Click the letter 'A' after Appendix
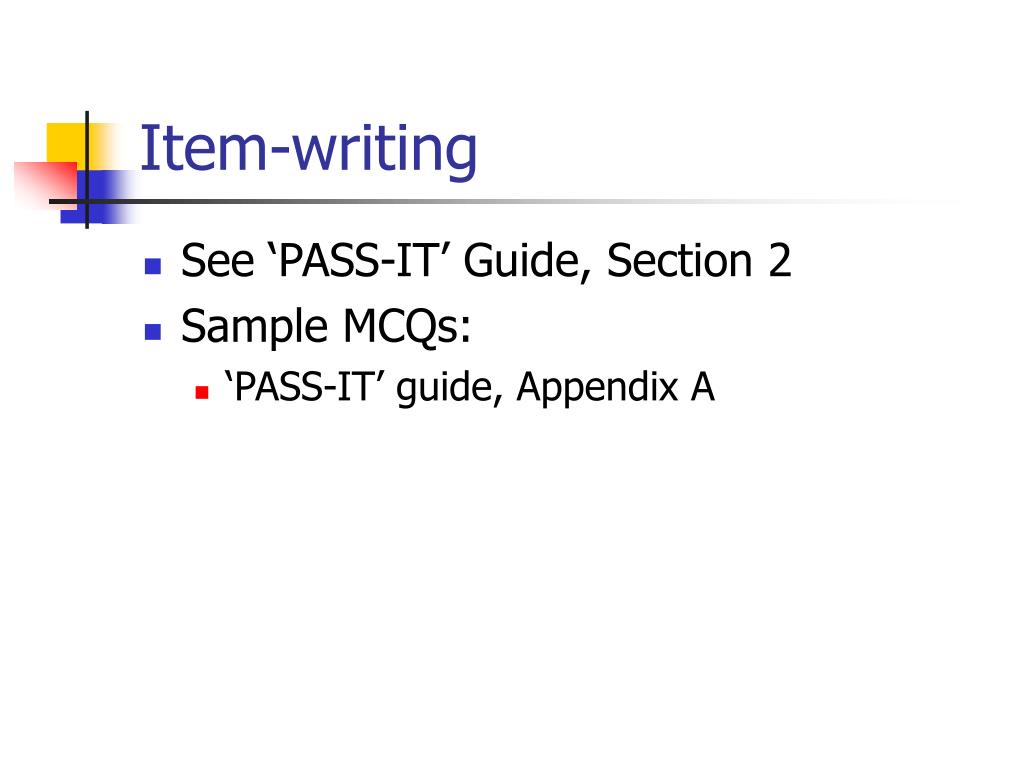Image resolution: width=1024 pixels, height=768 pixels. click(x=703, y=387)
